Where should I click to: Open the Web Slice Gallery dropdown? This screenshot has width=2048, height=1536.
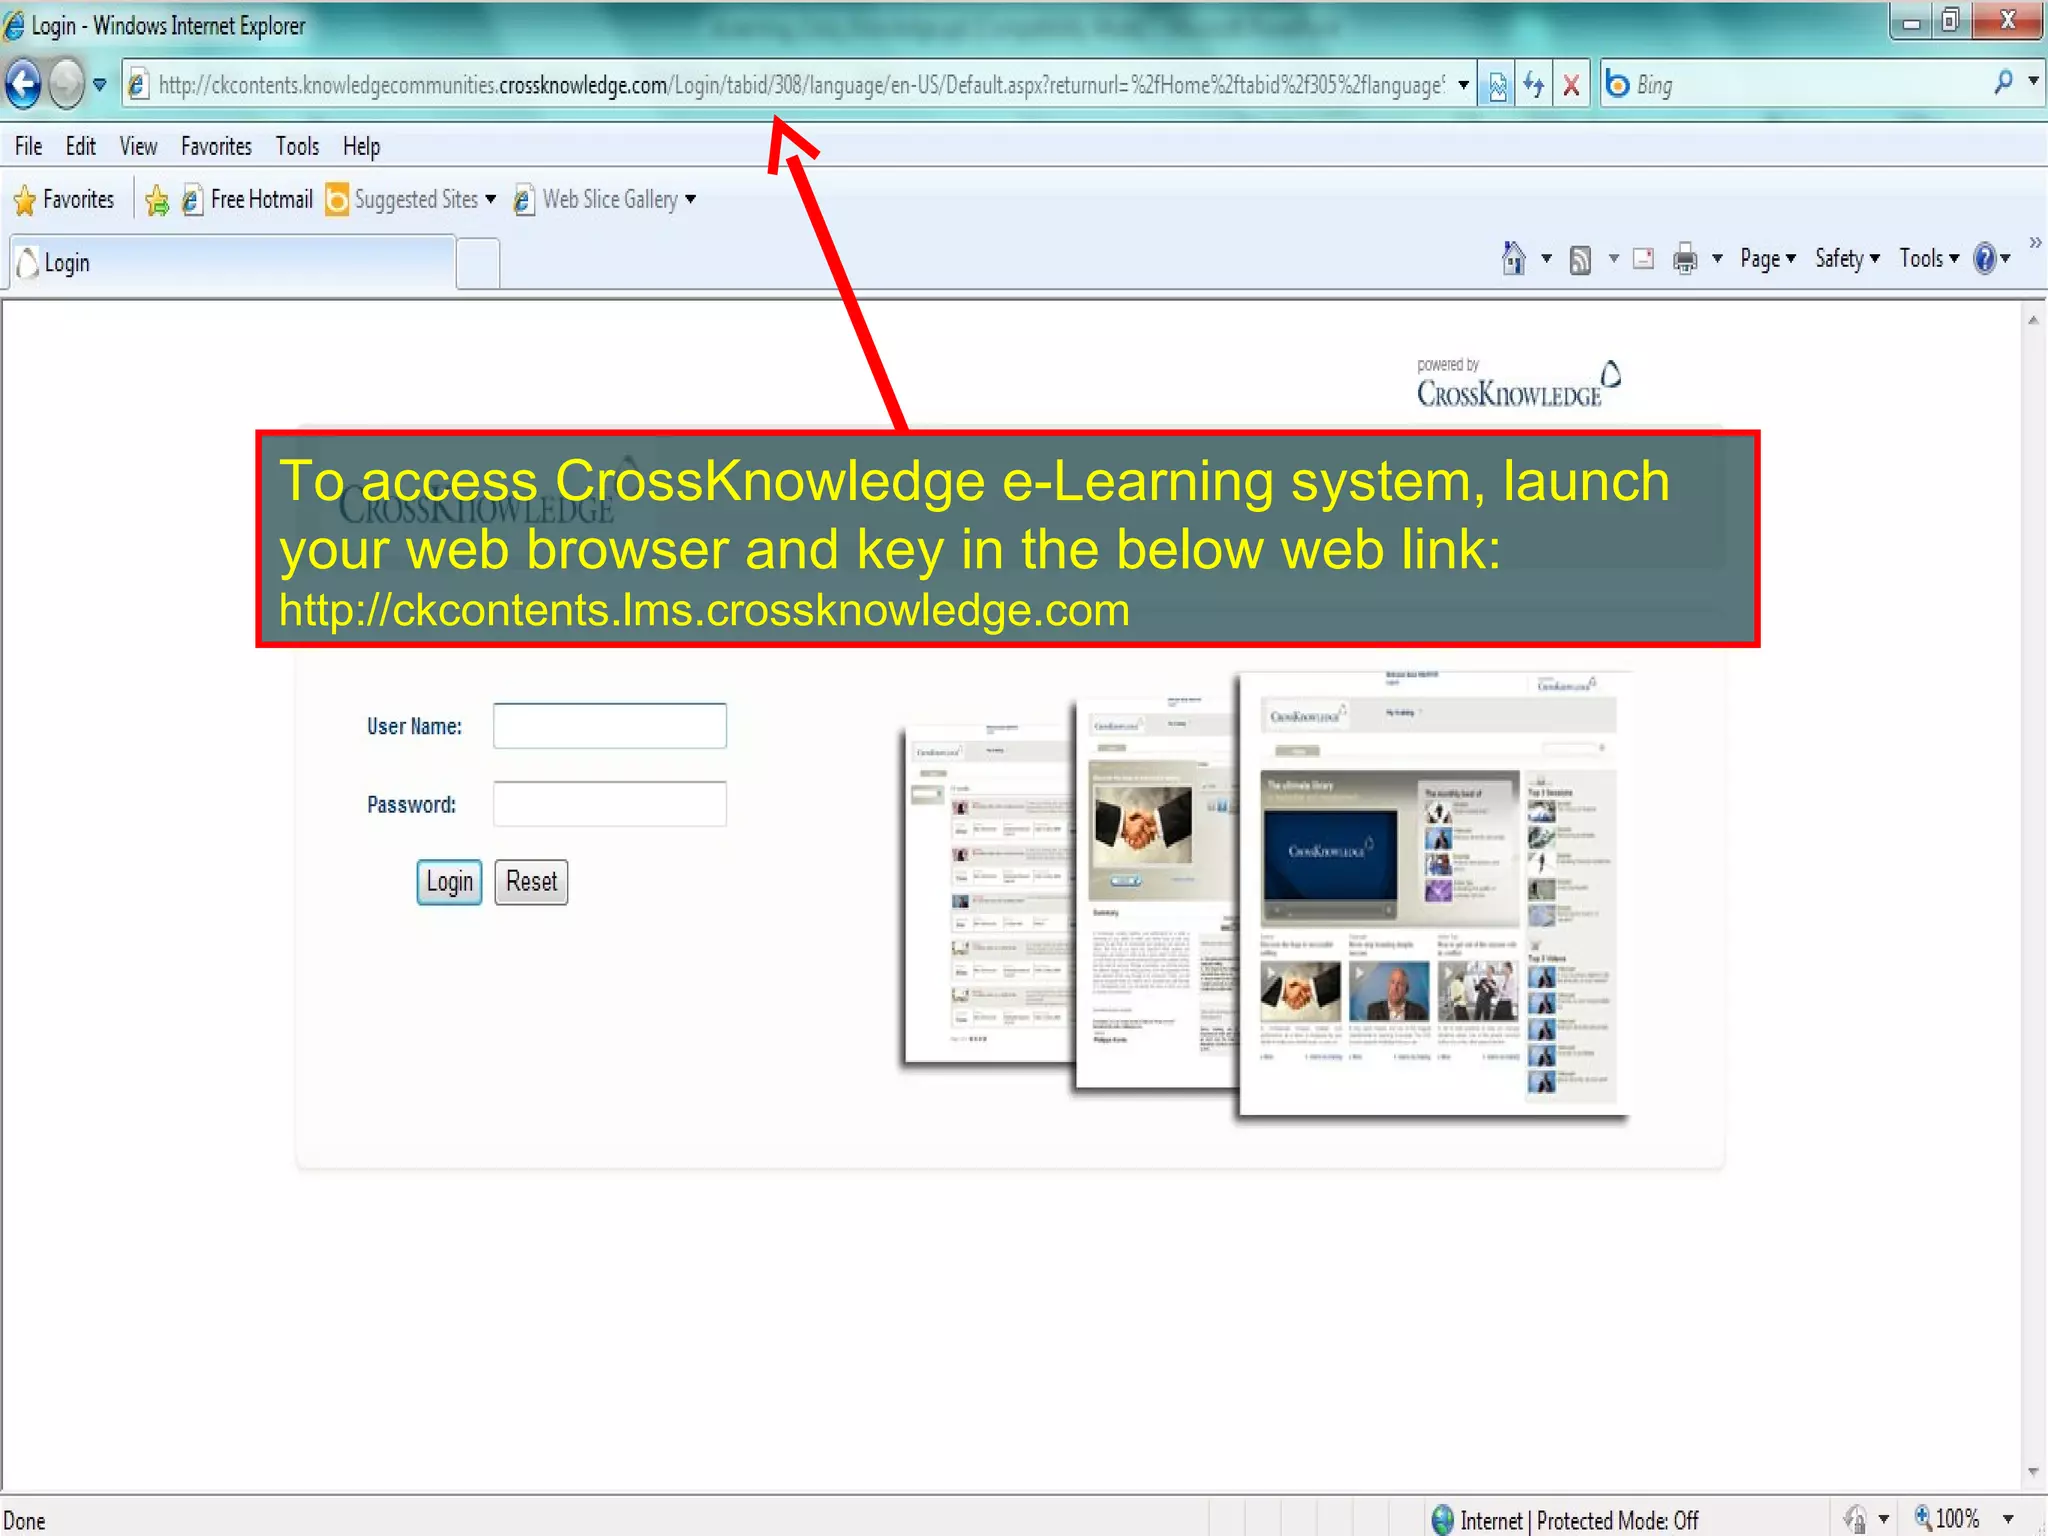(x=605, y=200)
